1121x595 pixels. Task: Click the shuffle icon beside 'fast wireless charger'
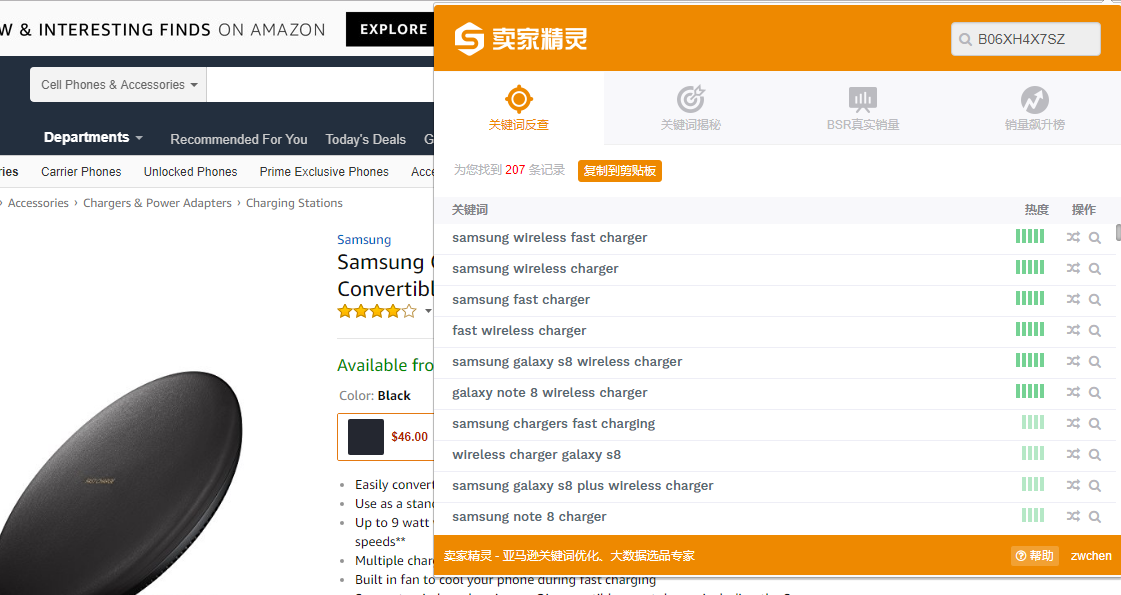tap(1073, 331)
